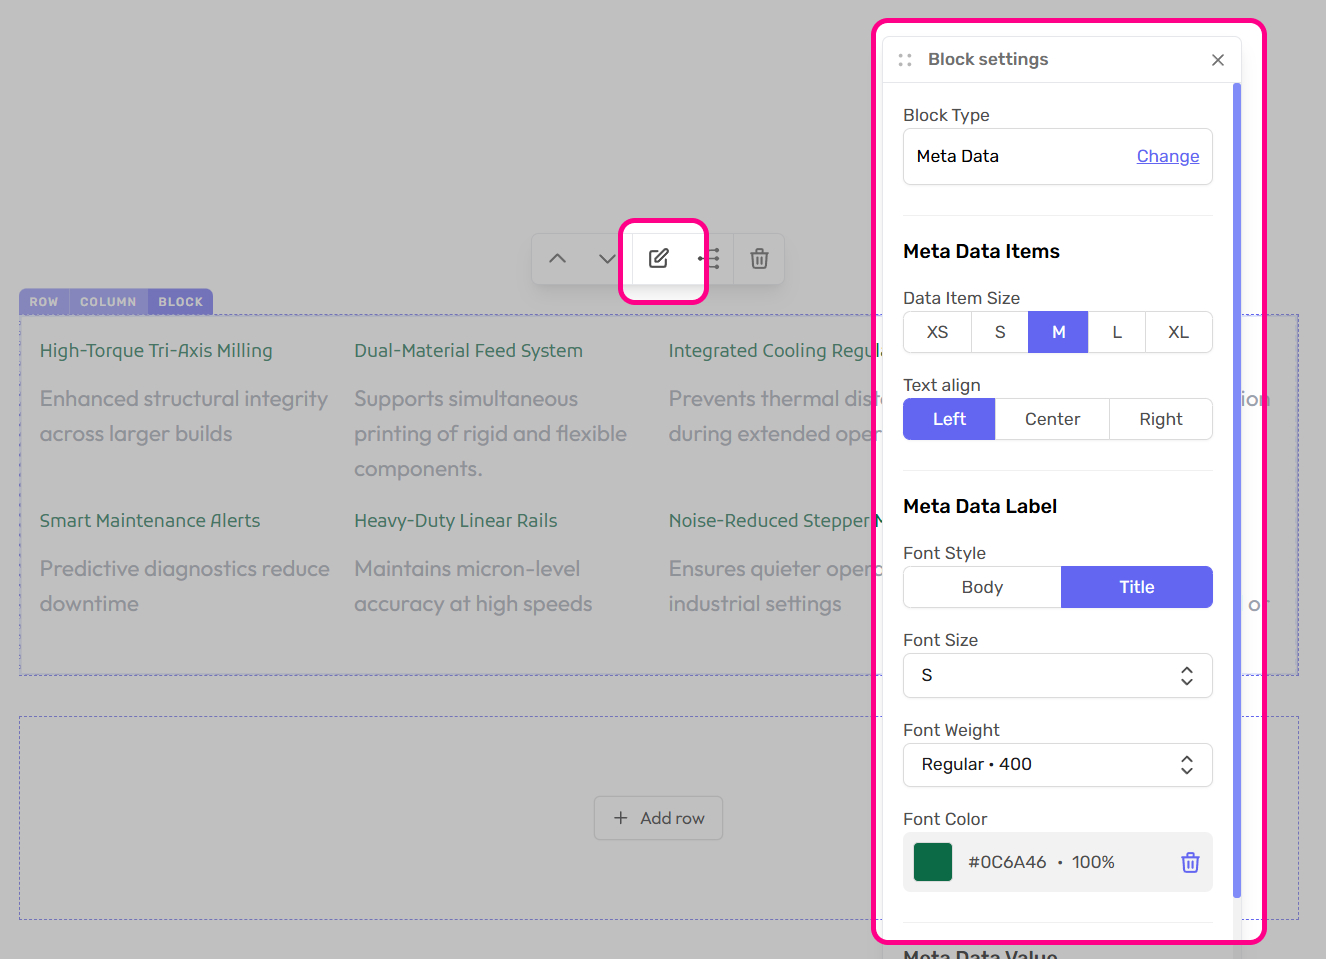
Task: Open the green #0C6A46 color swatch
Action: (x=932, y=861)
